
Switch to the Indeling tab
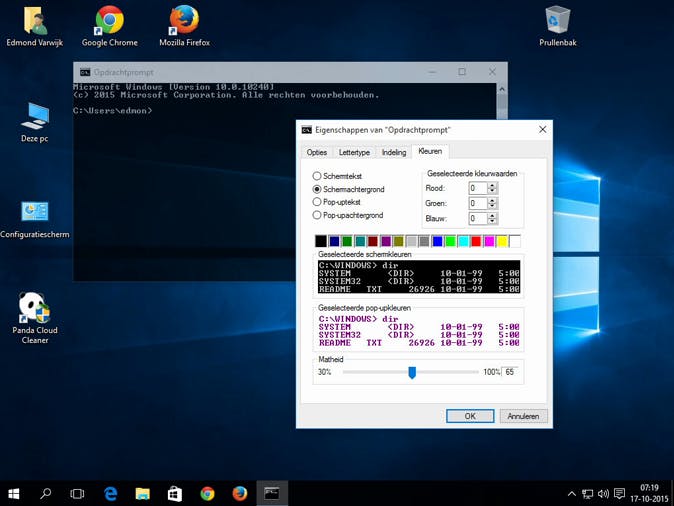click(394, 152)
